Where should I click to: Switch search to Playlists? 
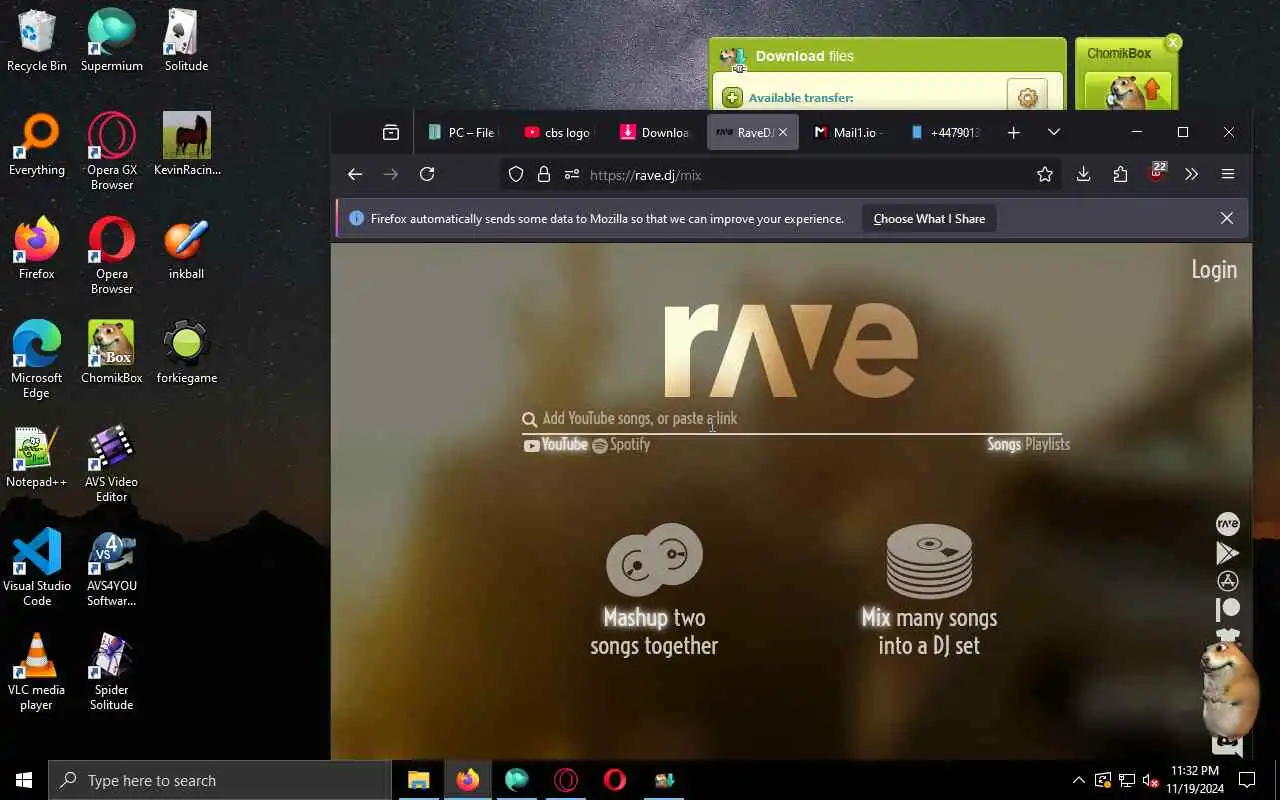[x=1047, y=444]
